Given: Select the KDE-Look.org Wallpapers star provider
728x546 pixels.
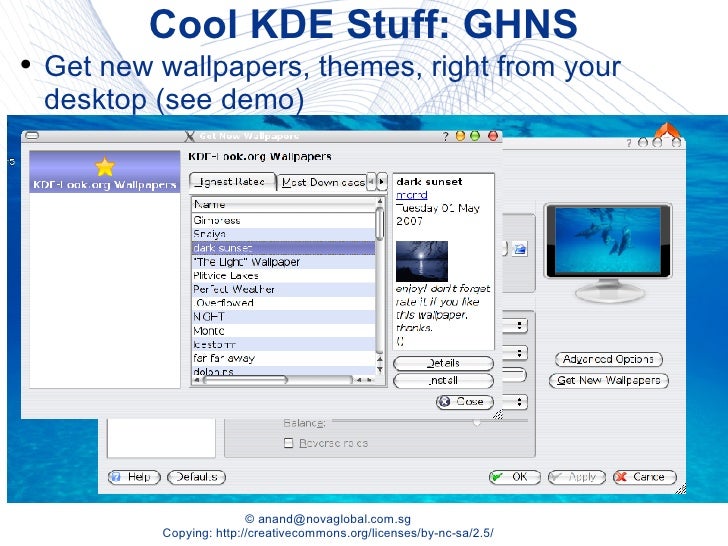Looking at the screenshot, I should (104, 172).
